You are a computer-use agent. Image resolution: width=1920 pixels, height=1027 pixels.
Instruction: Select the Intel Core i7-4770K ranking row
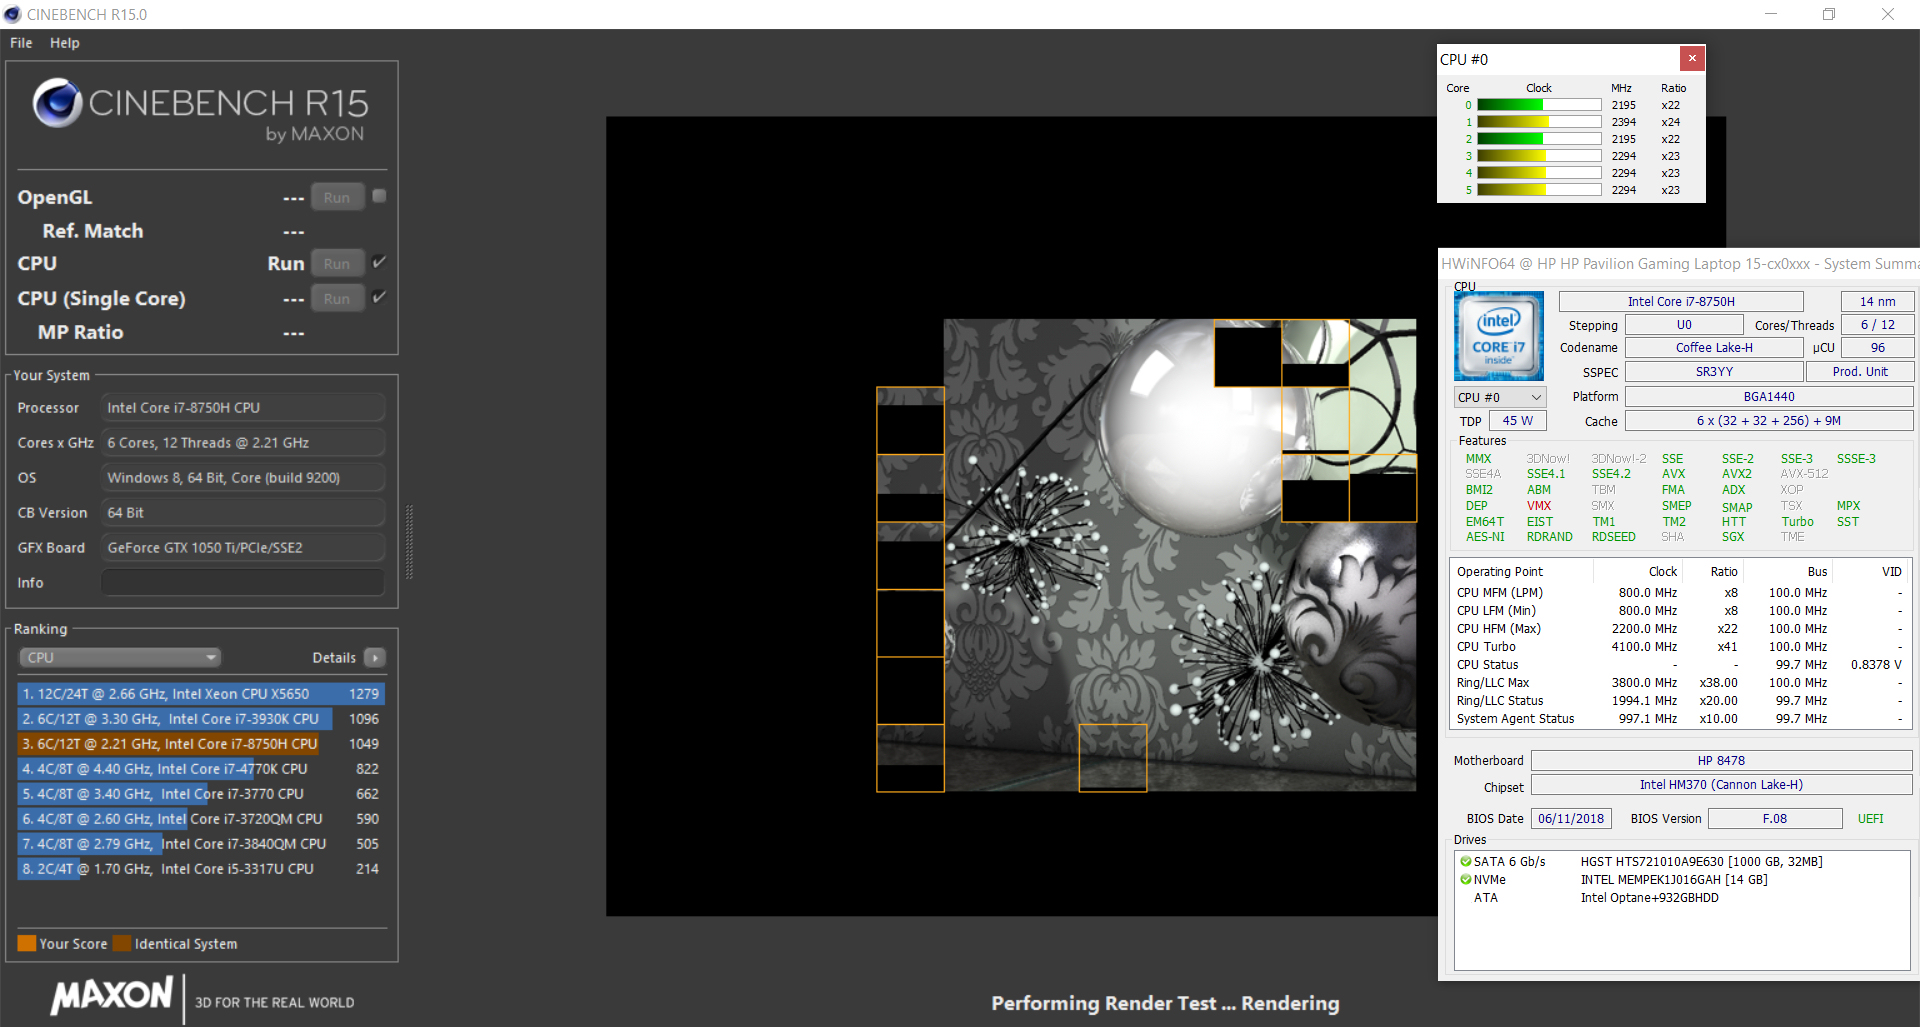[201, 769]
